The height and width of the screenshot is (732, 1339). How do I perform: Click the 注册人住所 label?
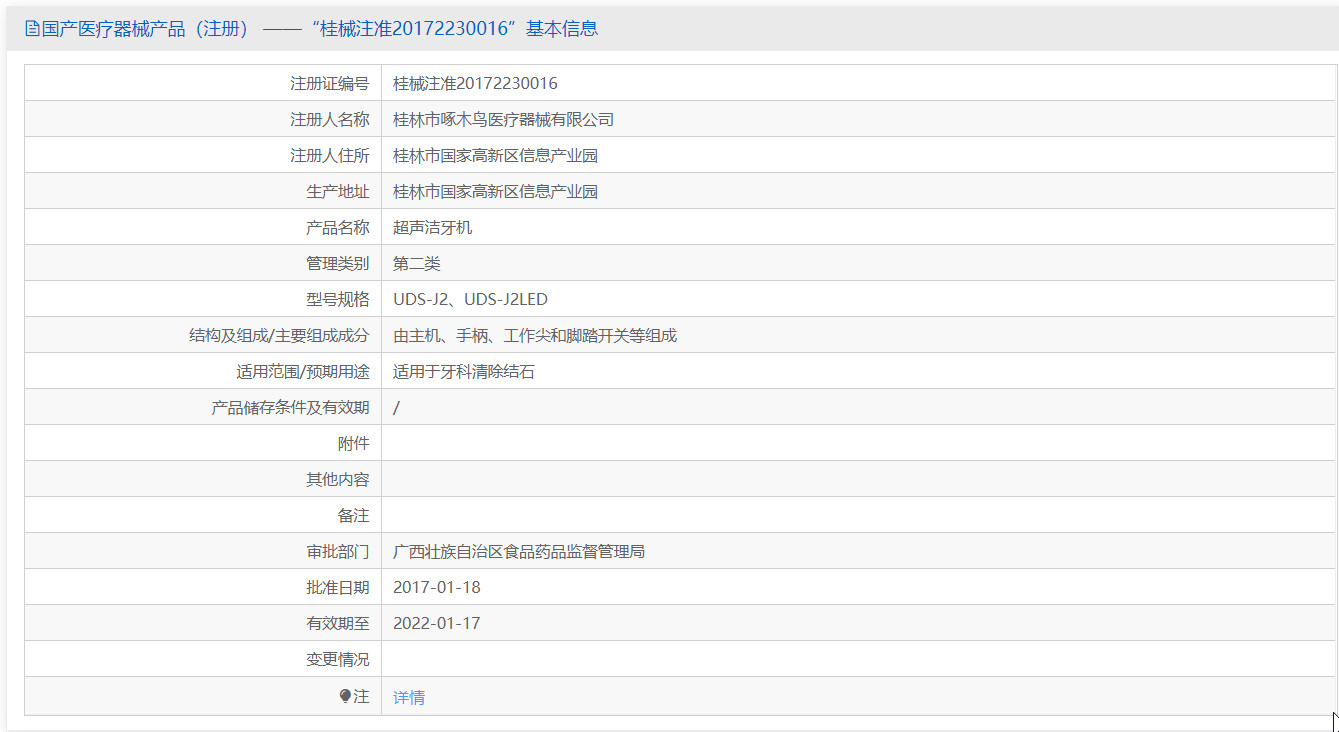(x=329, y=155)
